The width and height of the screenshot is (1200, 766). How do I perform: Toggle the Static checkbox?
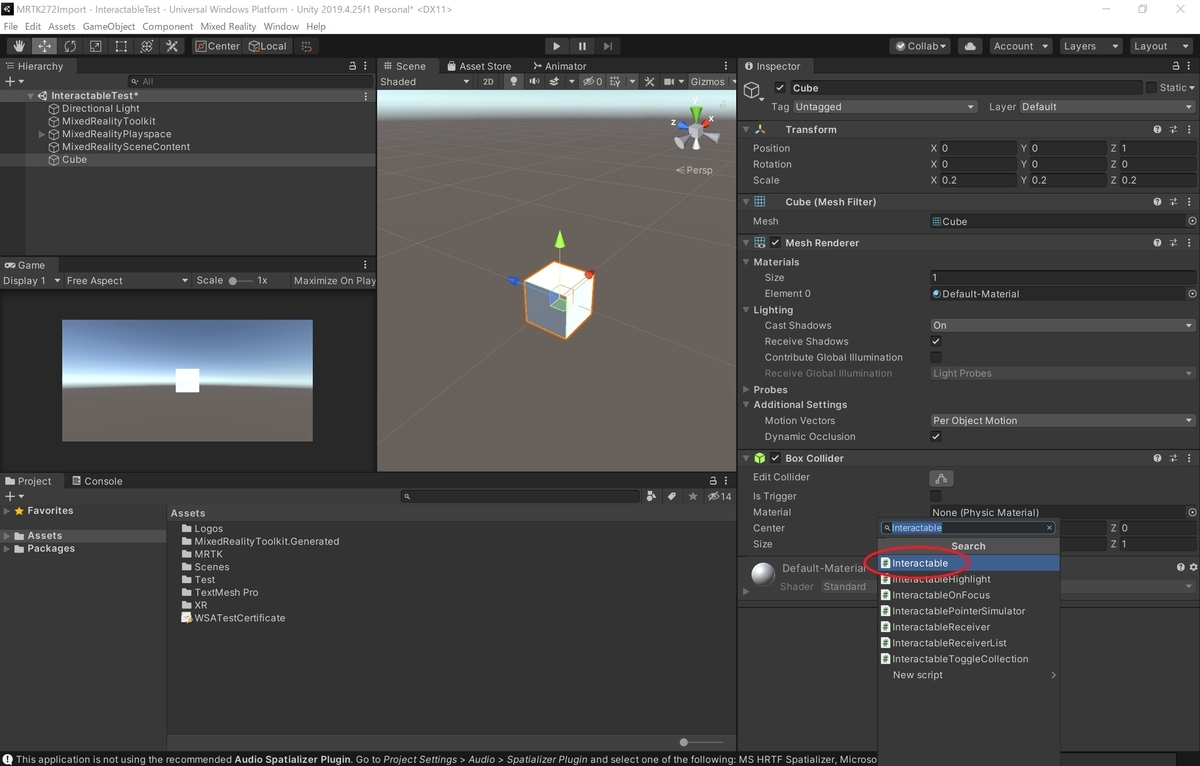(x=1151, y=88)
